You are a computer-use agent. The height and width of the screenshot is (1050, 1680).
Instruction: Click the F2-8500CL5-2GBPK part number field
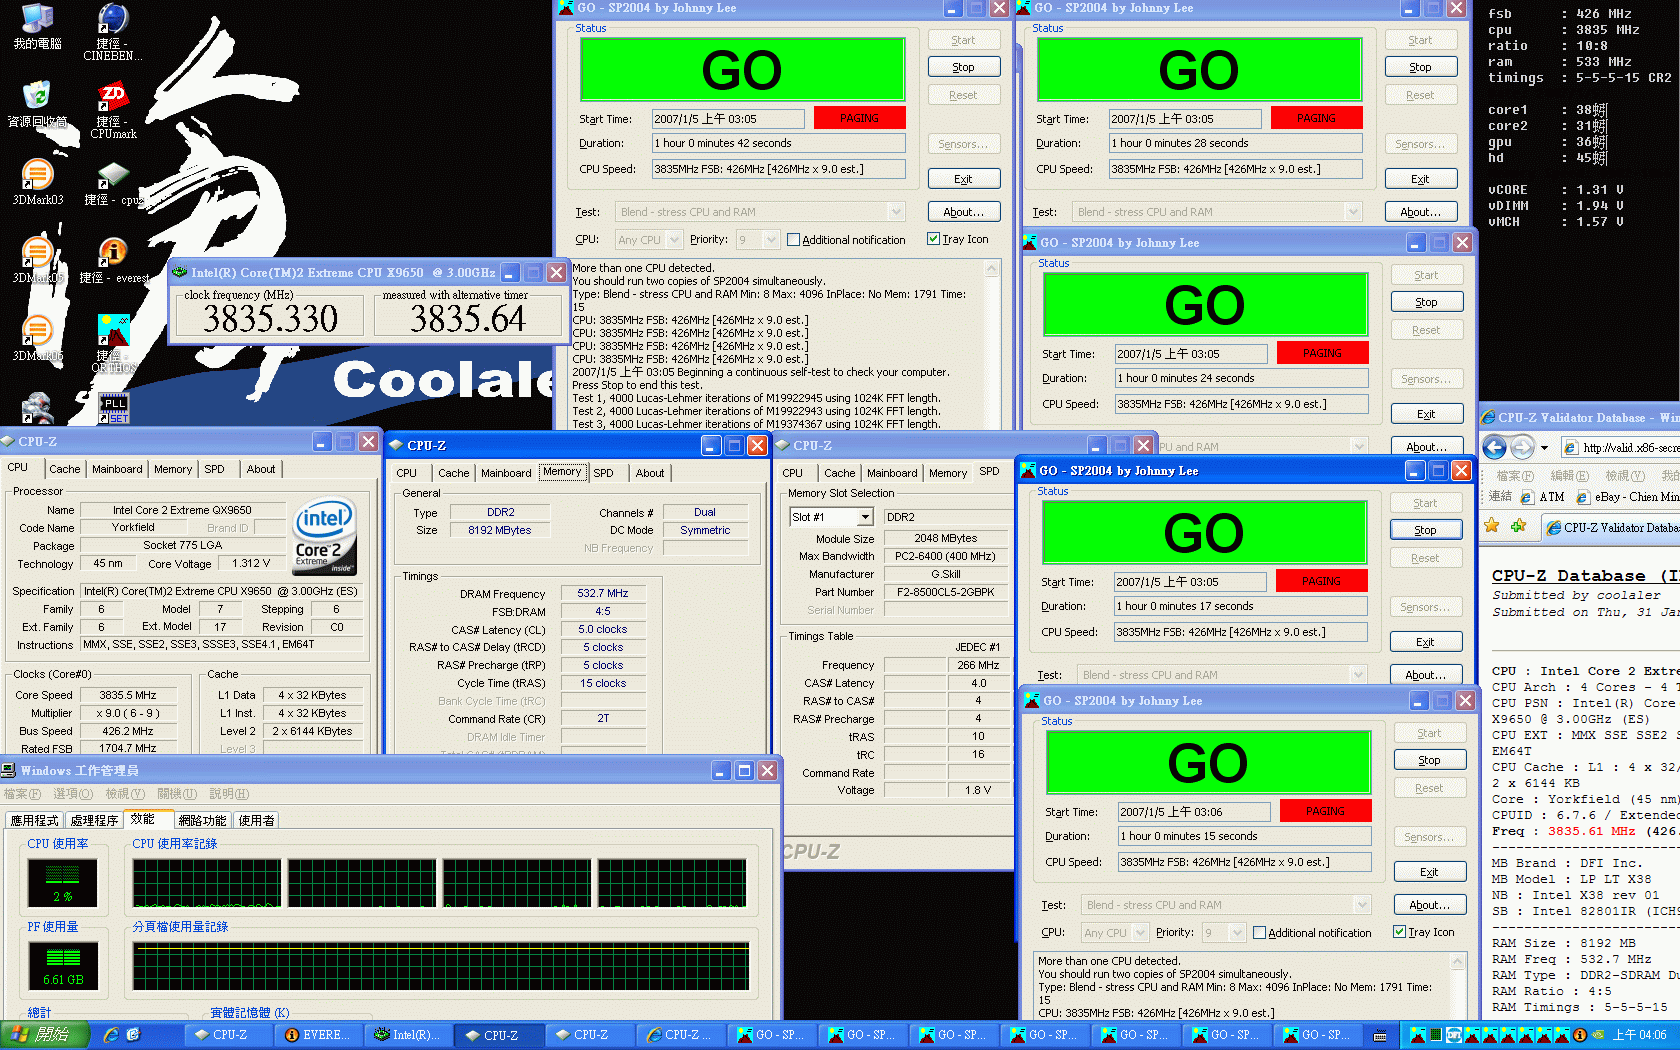click(x=946, y=592)
